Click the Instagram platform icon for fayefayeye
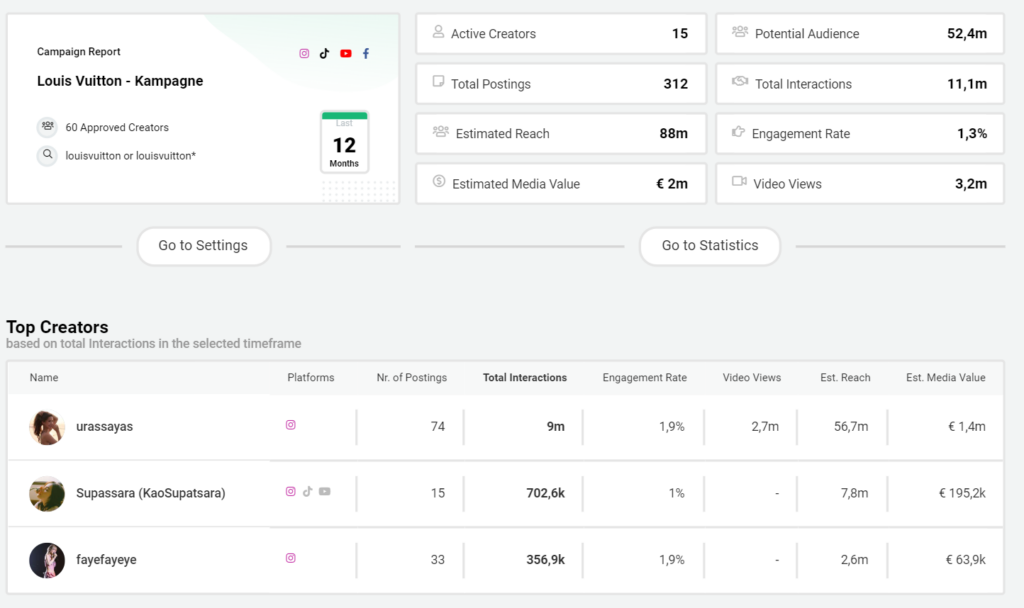This screenshot has height=608, width=1024. [x=291, y=559]
